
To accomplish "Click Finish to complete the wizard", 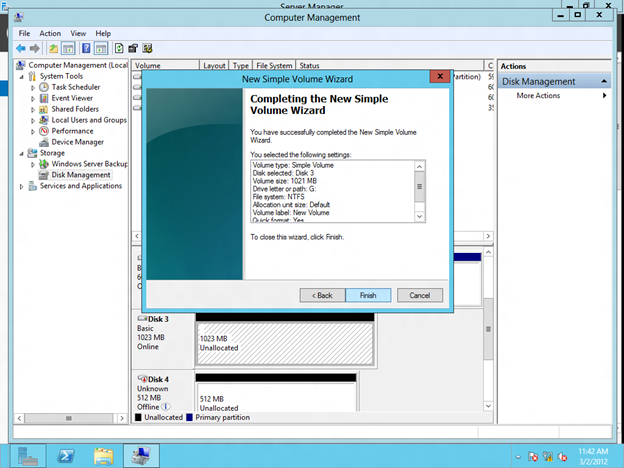I will [368, 295].
